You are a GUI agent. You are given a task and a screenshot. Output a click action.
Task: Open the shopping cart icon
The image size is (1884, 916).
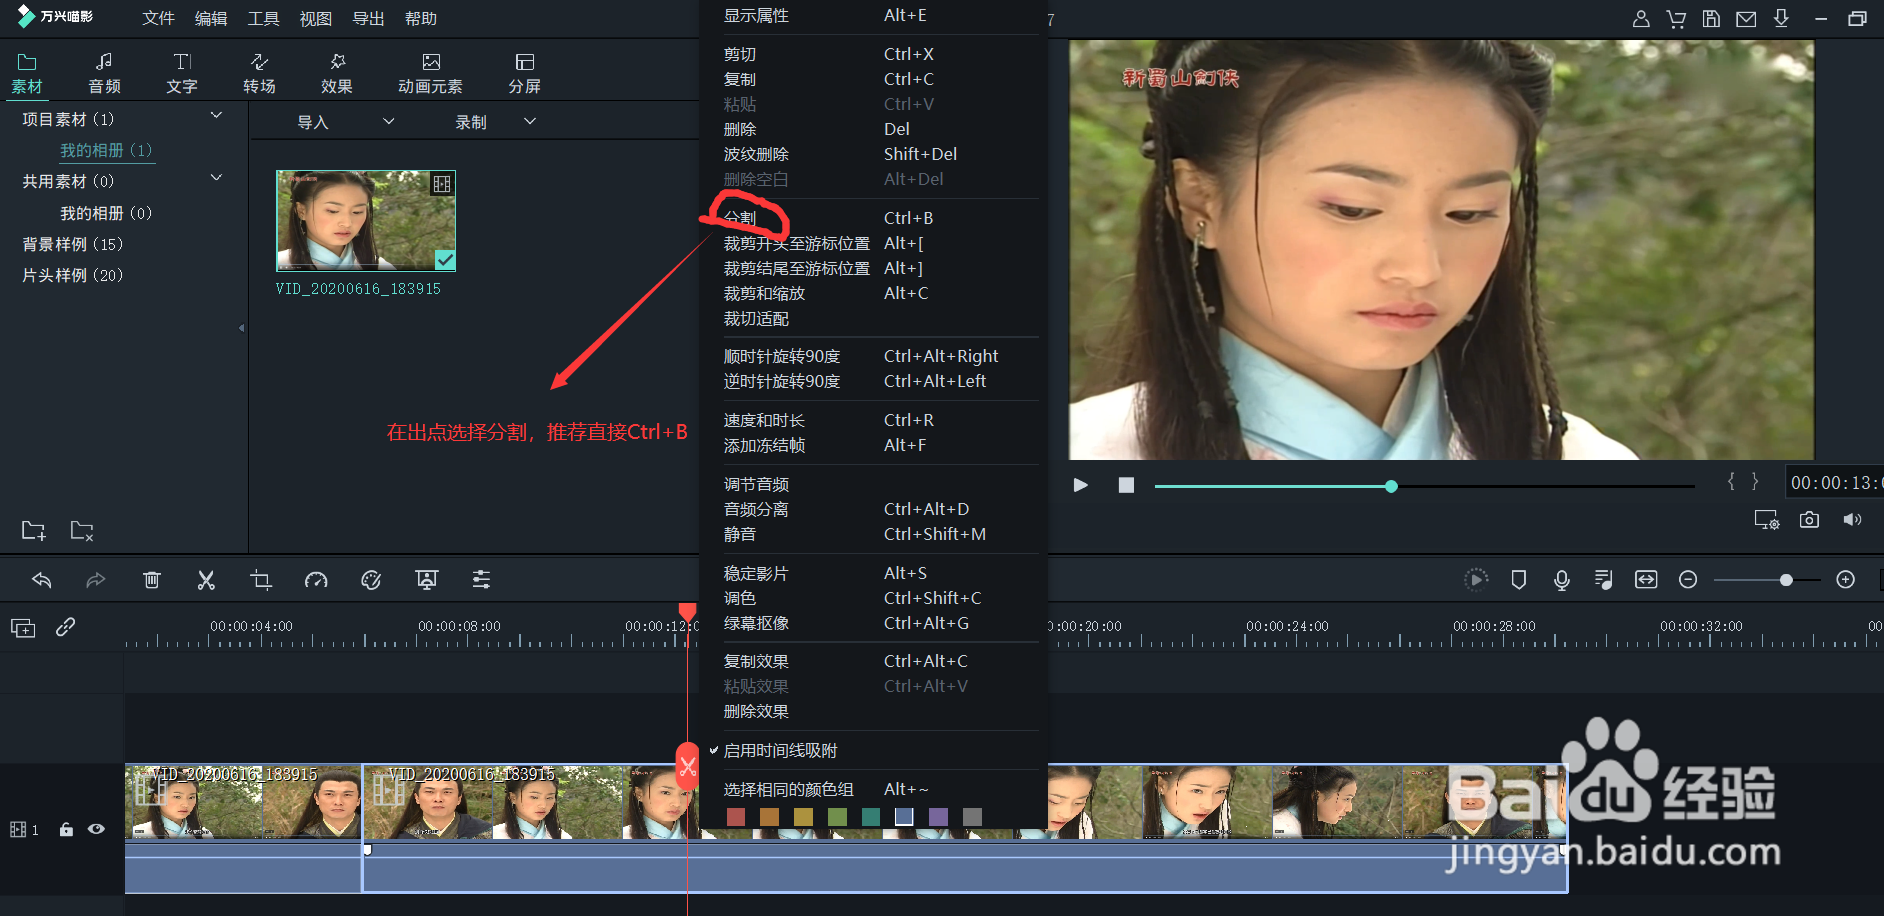click(1676, 19)
